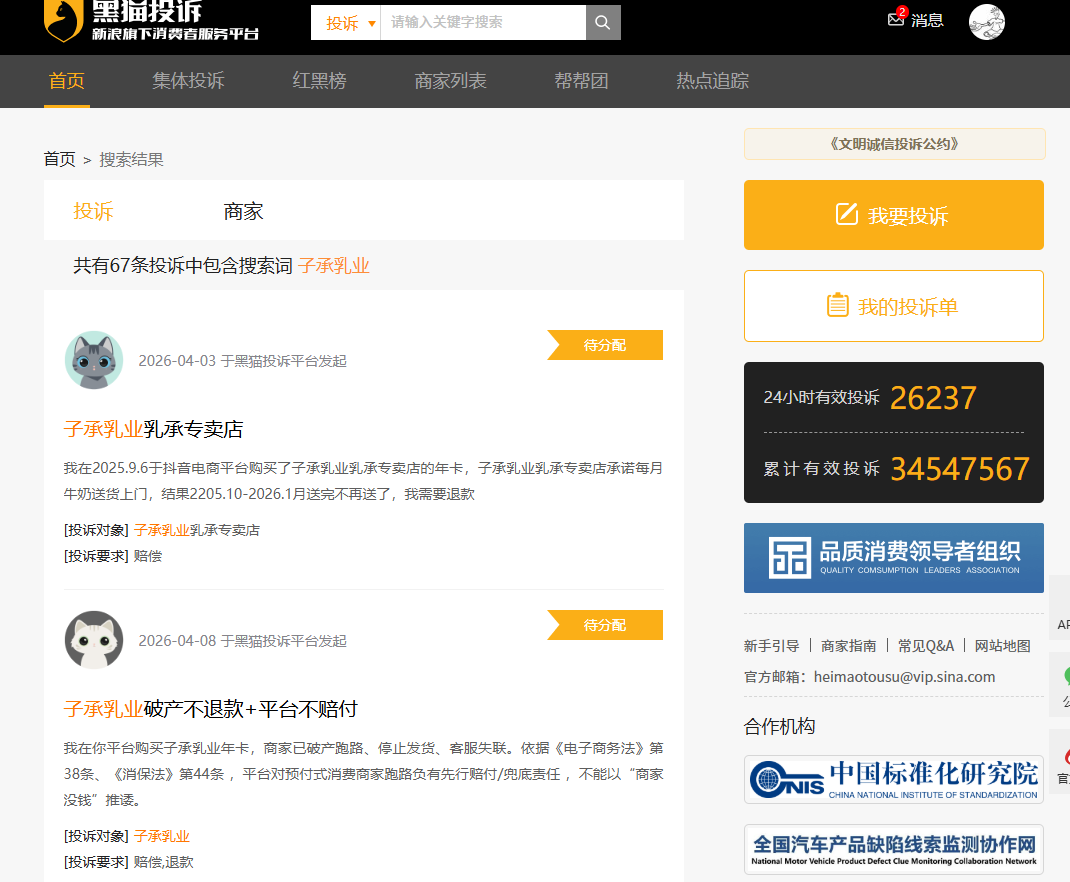Image resolution: width=1070 pixels, height=882 pixels.
Task: Click the 热点追踪 navigation item
Action: click(712, 81)
